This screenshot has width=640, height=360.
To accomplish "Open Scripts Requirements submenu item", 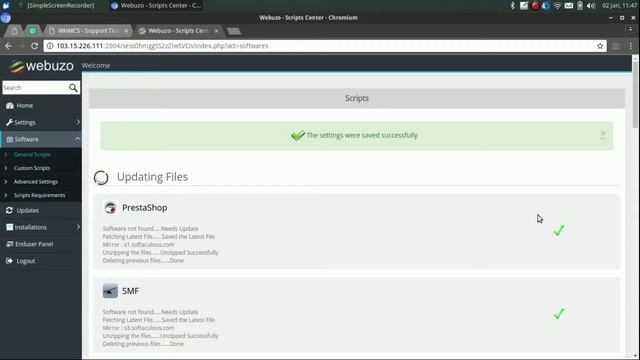I will (x=39, y=195).
